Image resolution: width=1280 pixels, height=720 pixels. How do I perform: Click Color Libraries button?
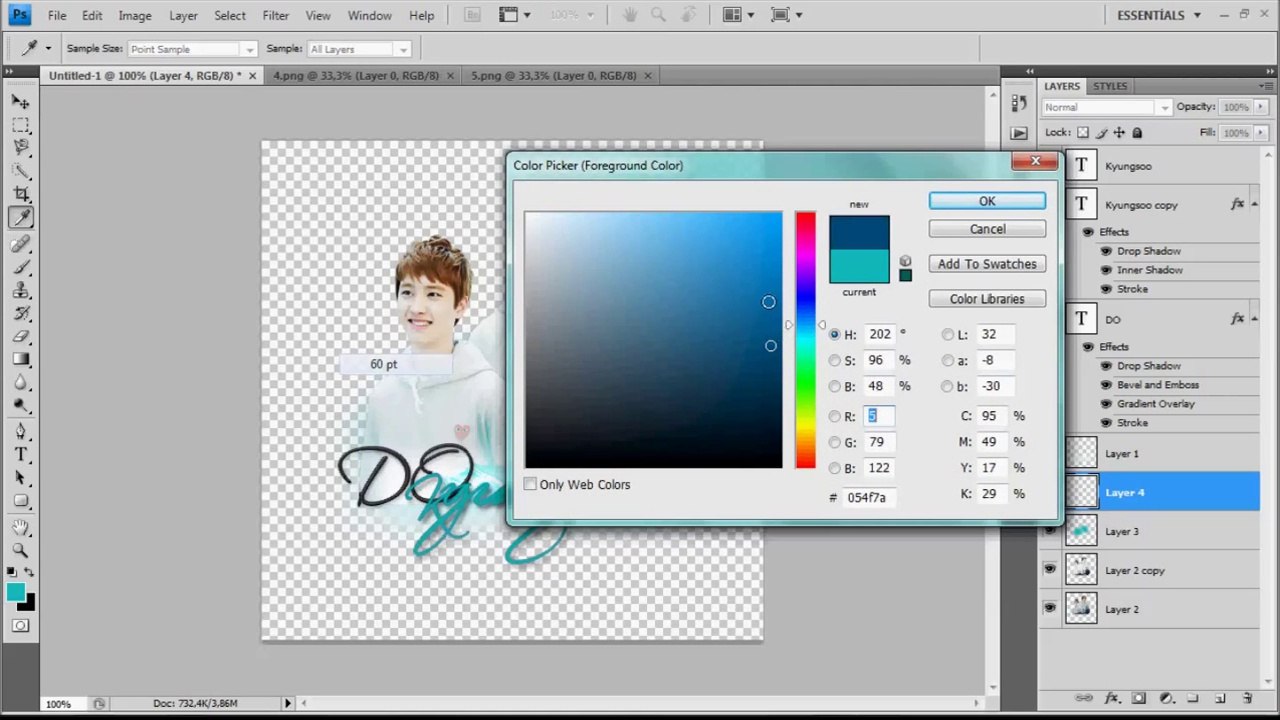(x=987, y=299)
